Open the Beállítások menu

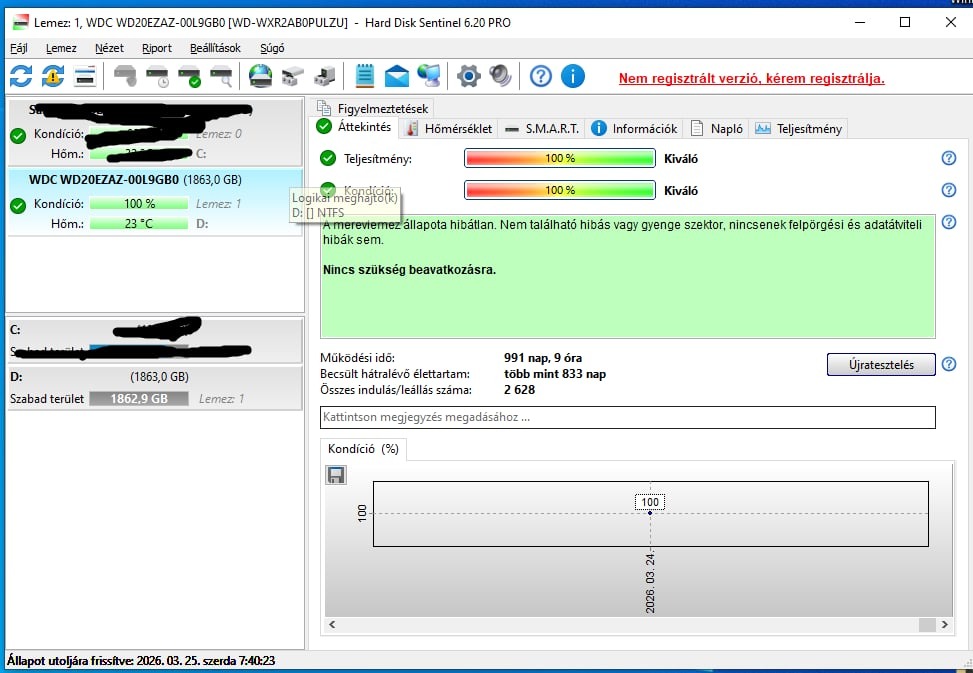point(215,48)
